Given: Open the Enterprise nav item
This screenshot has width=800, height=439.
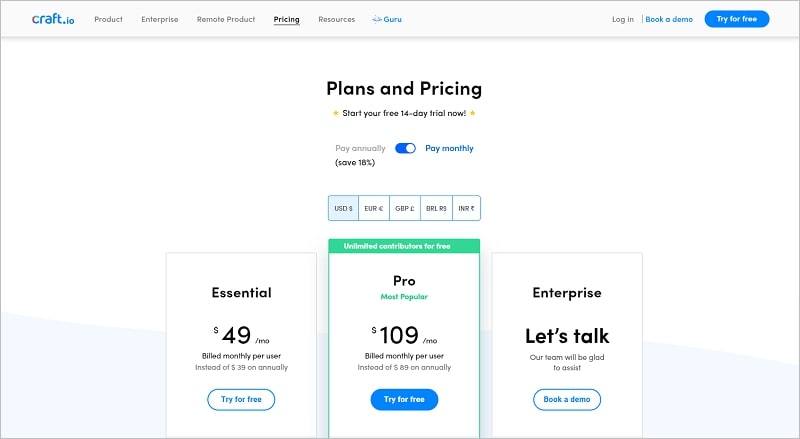Looking at the screenshot, I should 160,19.
